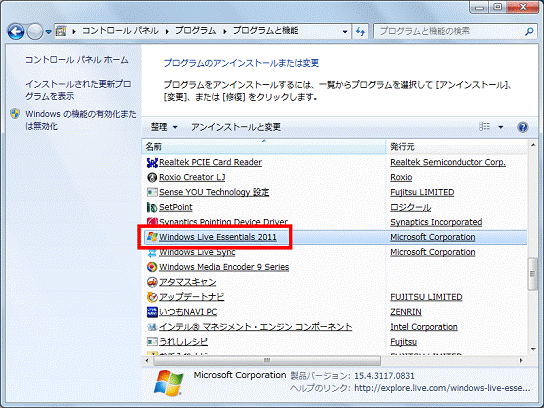The height and width of the screenshot is (408, 544).
Task: Click the Realtek PCIE Card Reader icon
Action: tap(152, 162)
